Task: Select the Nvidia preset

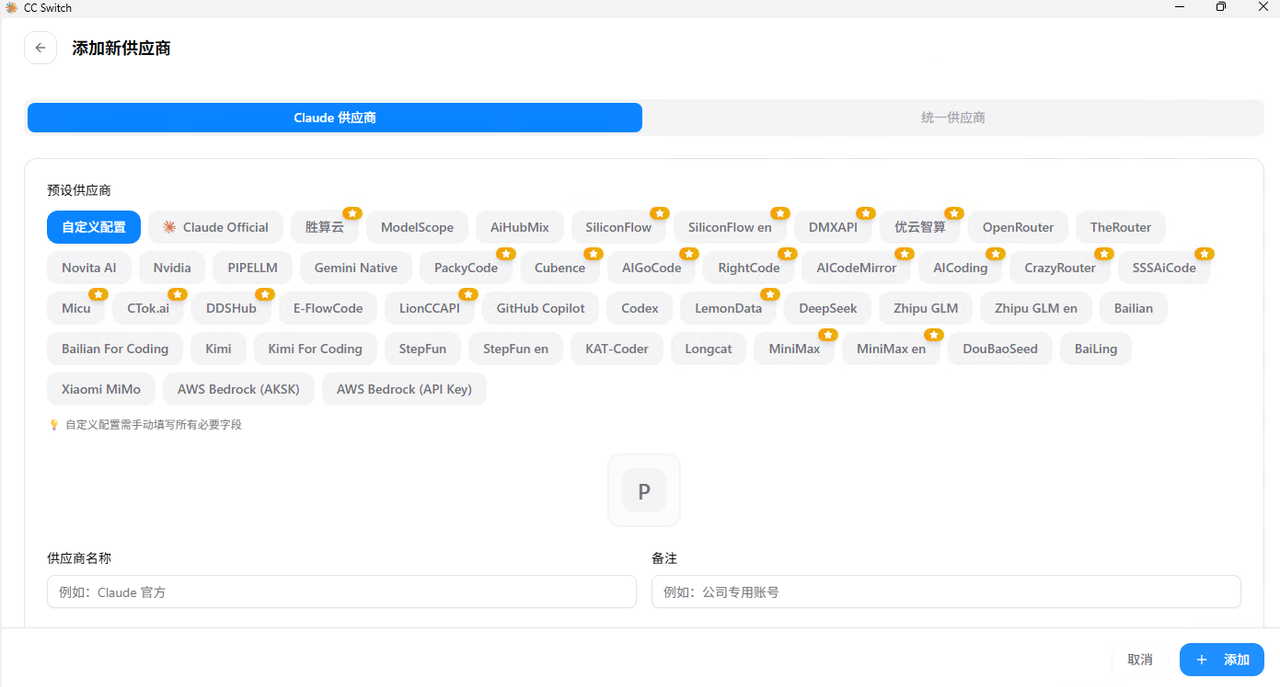Action: tap(172, 268)
